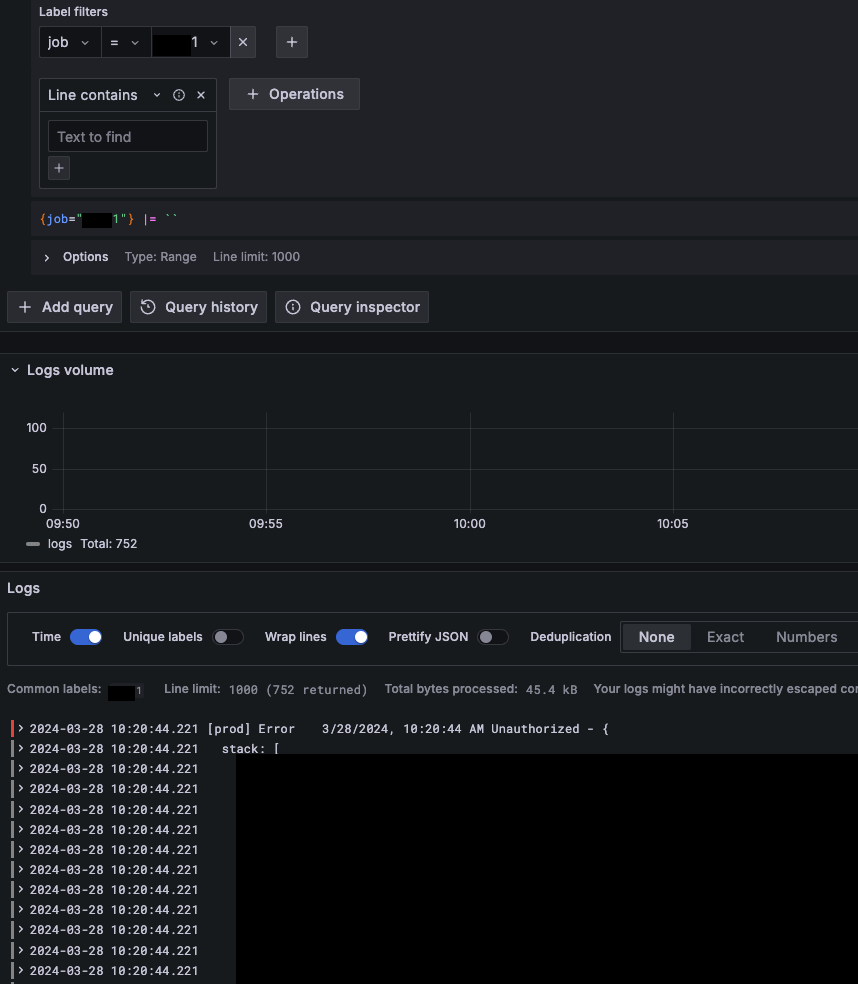Viewport: 858px width, 984px height.
Task: Click '1000 (752 returned)' line limit text
Action: [298, 690]
